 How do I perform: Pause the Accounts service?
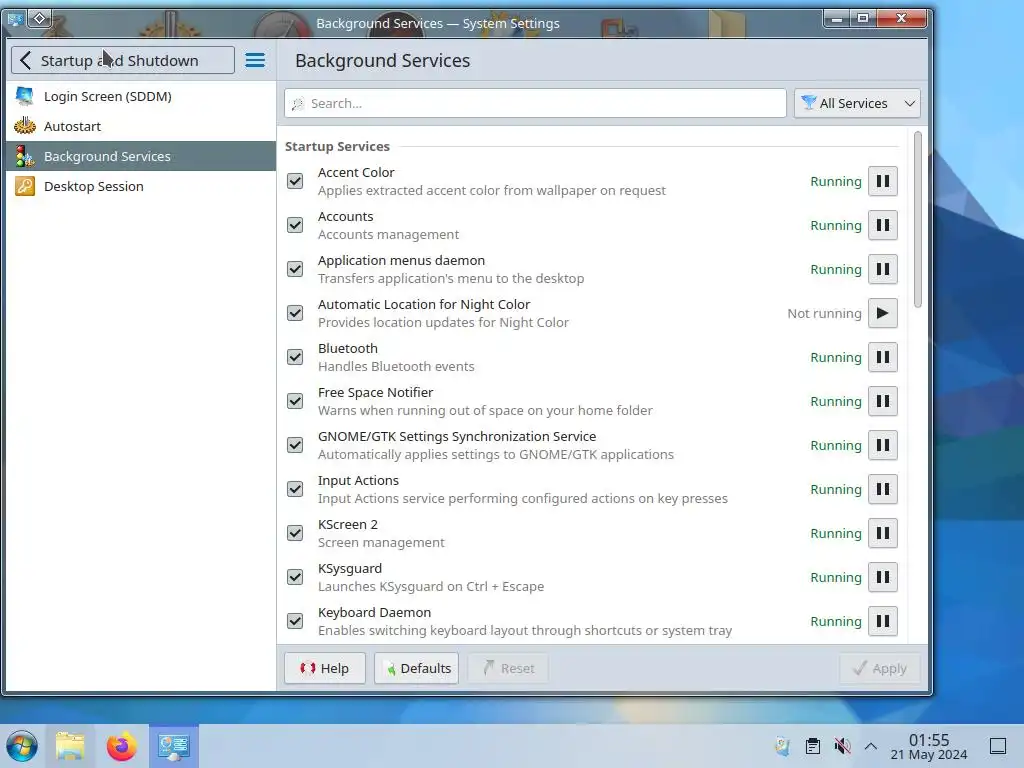pos(882,225)
